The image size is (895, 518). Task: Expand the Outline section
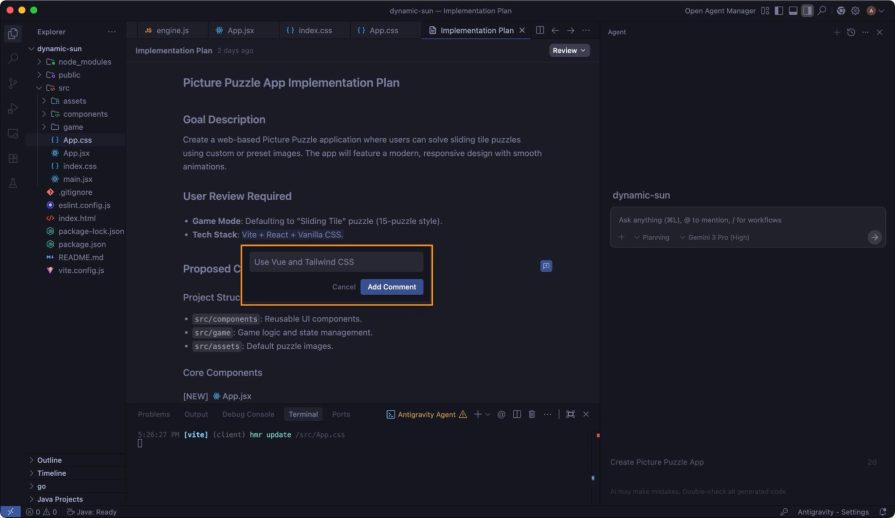(x=49, y=460)
